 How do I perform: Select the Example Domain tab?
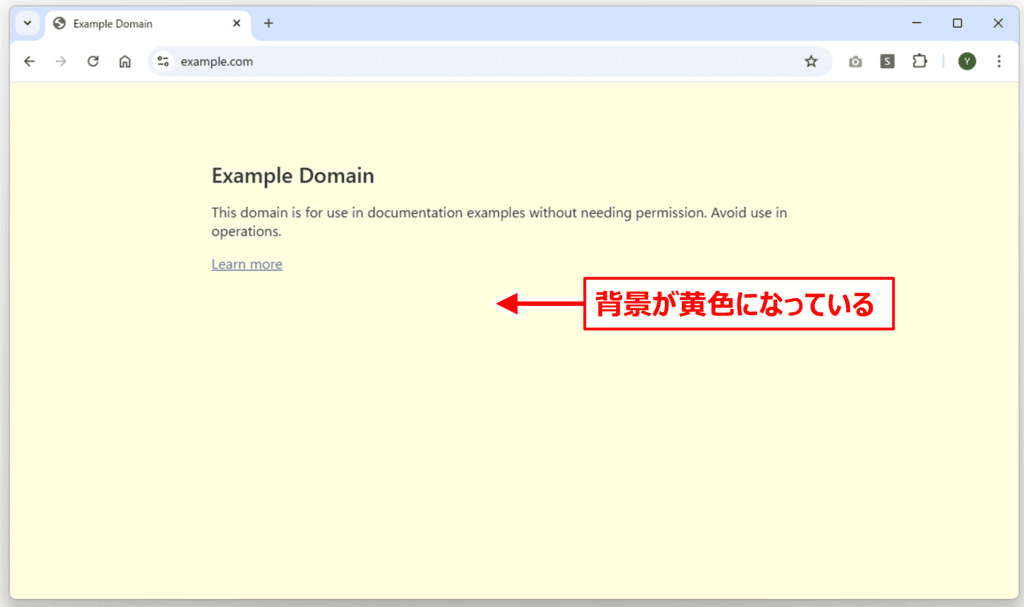130,23
